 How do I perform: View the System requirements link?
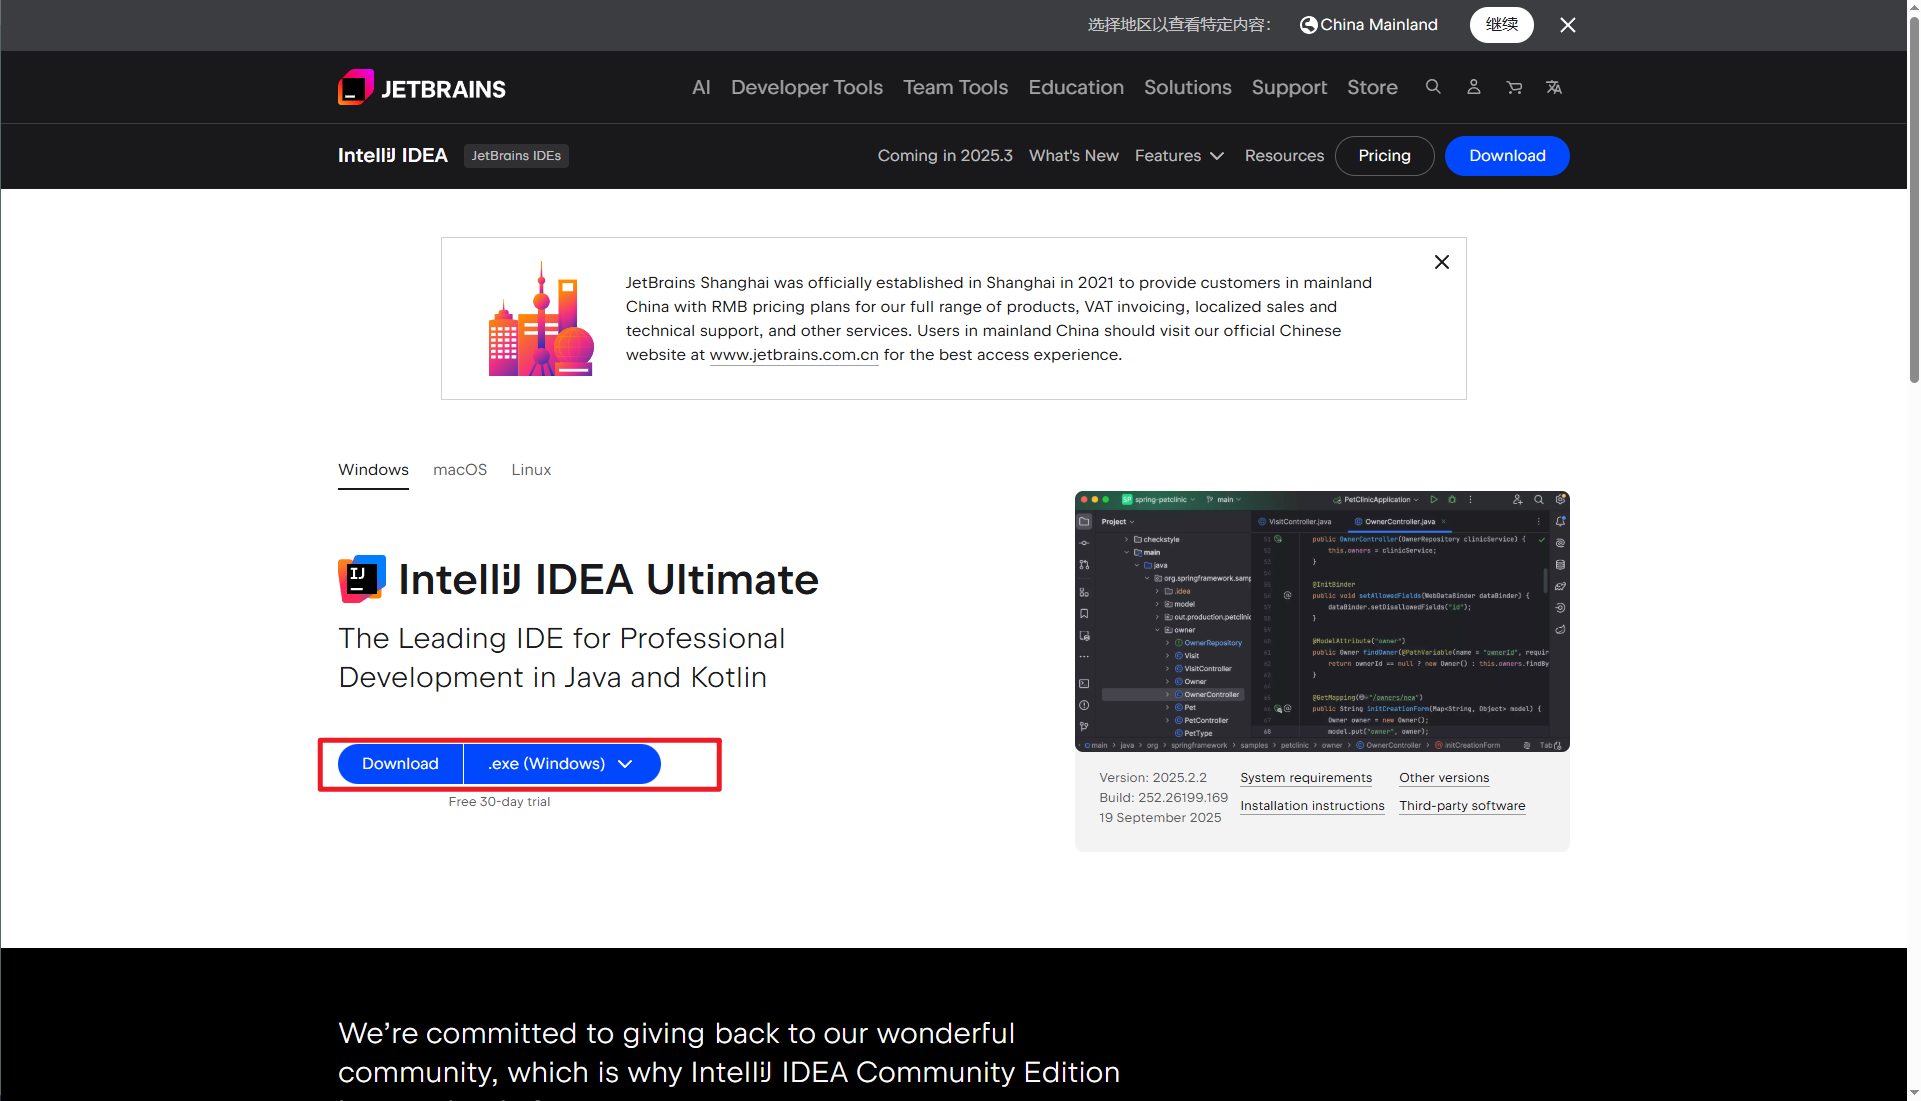pos(1306,778)
